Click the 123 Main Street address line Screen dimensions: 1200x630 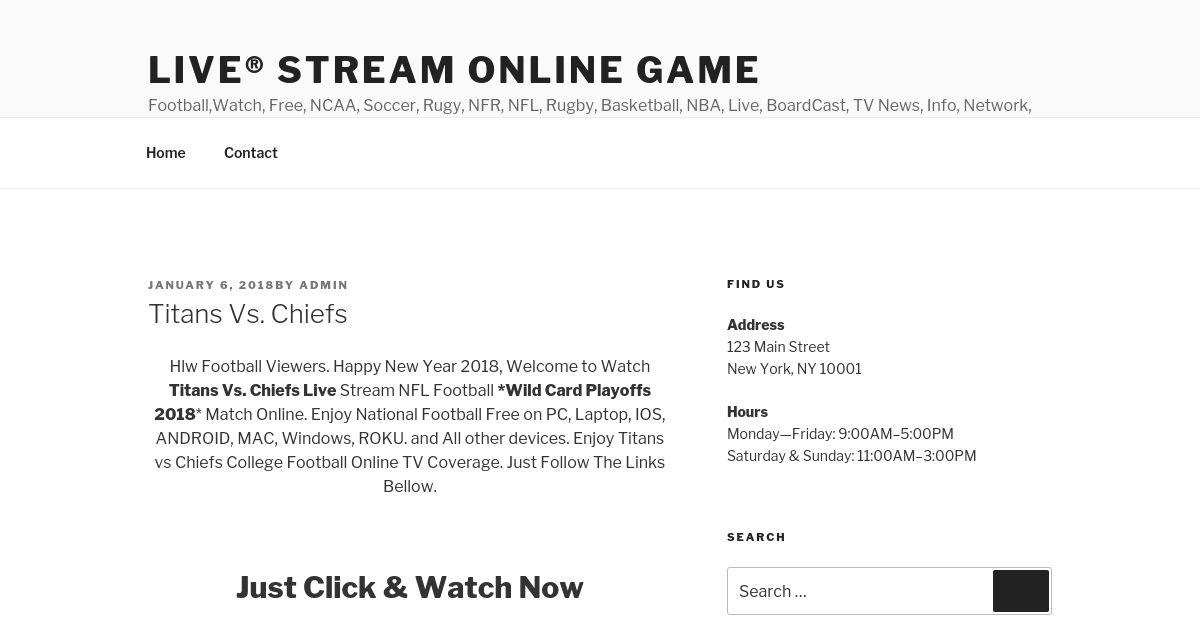pos(778,347)
